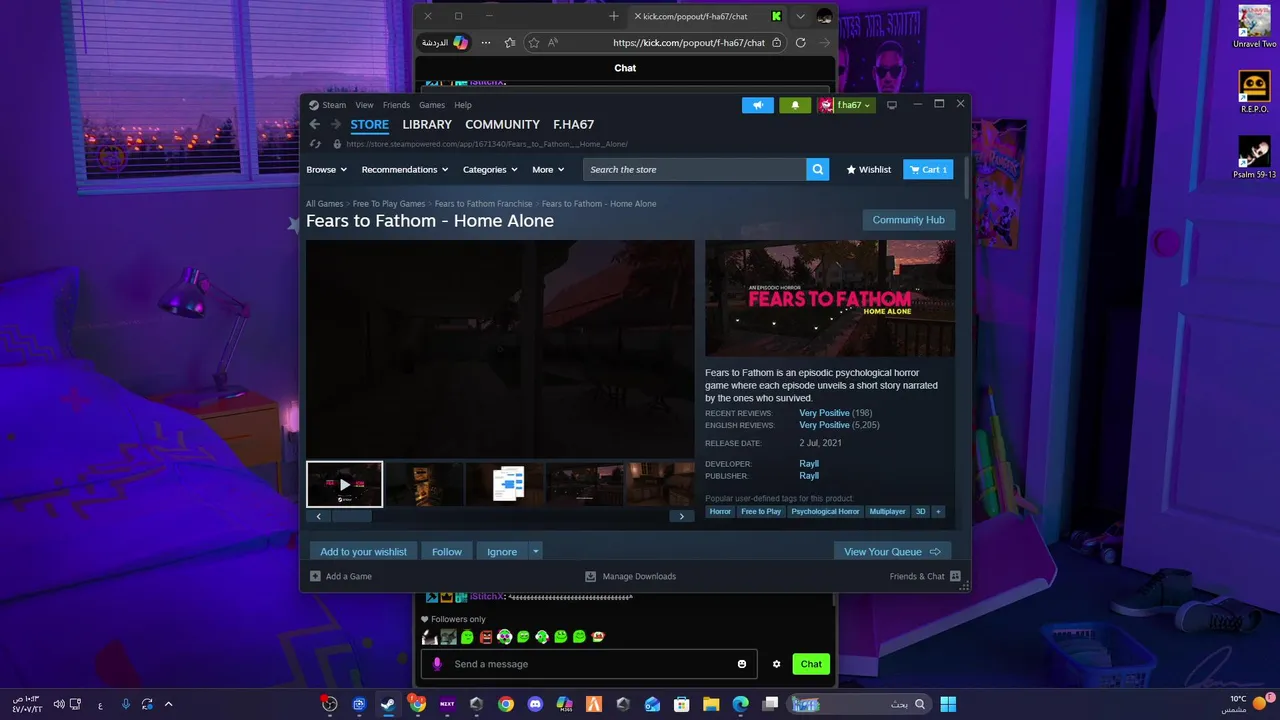Click Read aloud icon in address bar

click(x=553, y=43)
